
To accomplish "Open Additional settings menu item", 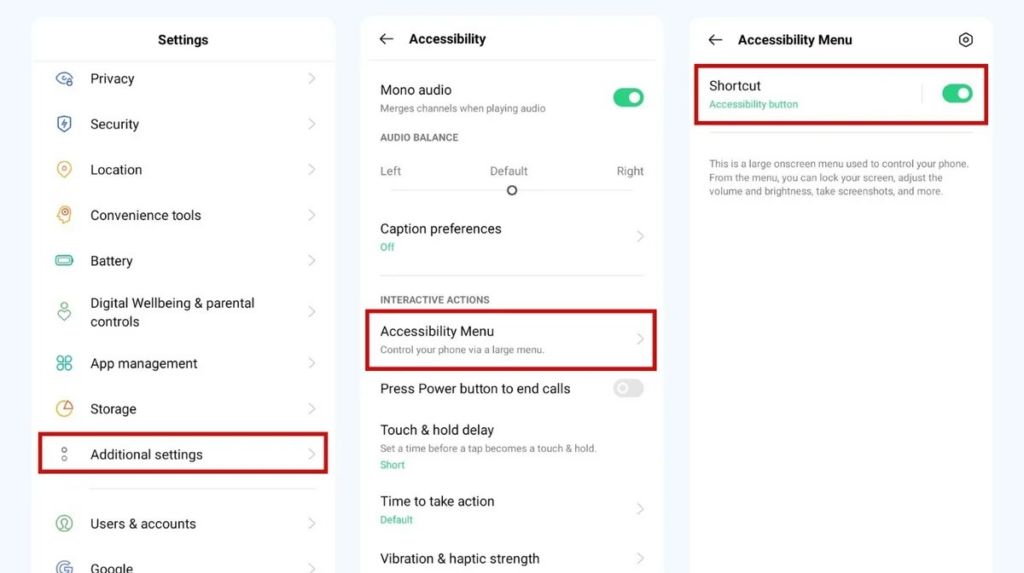I will [x=183, y=453].
